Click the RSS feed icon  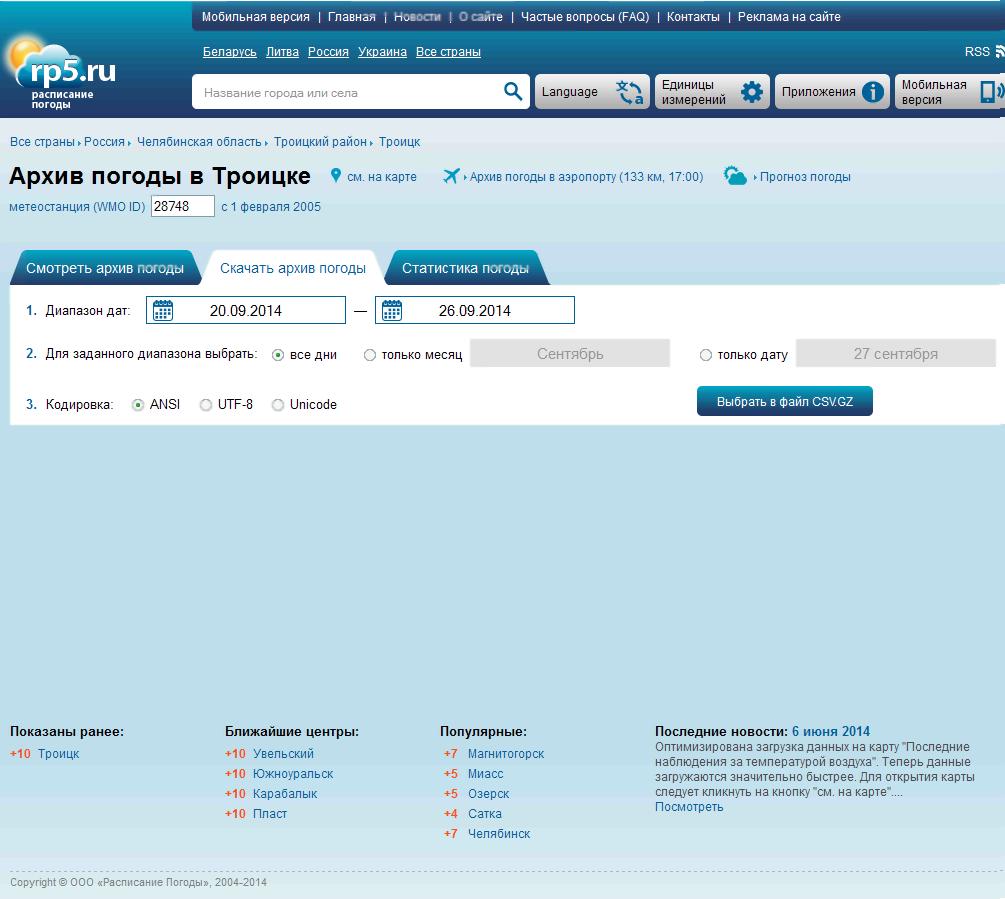(x=998, y=51)
